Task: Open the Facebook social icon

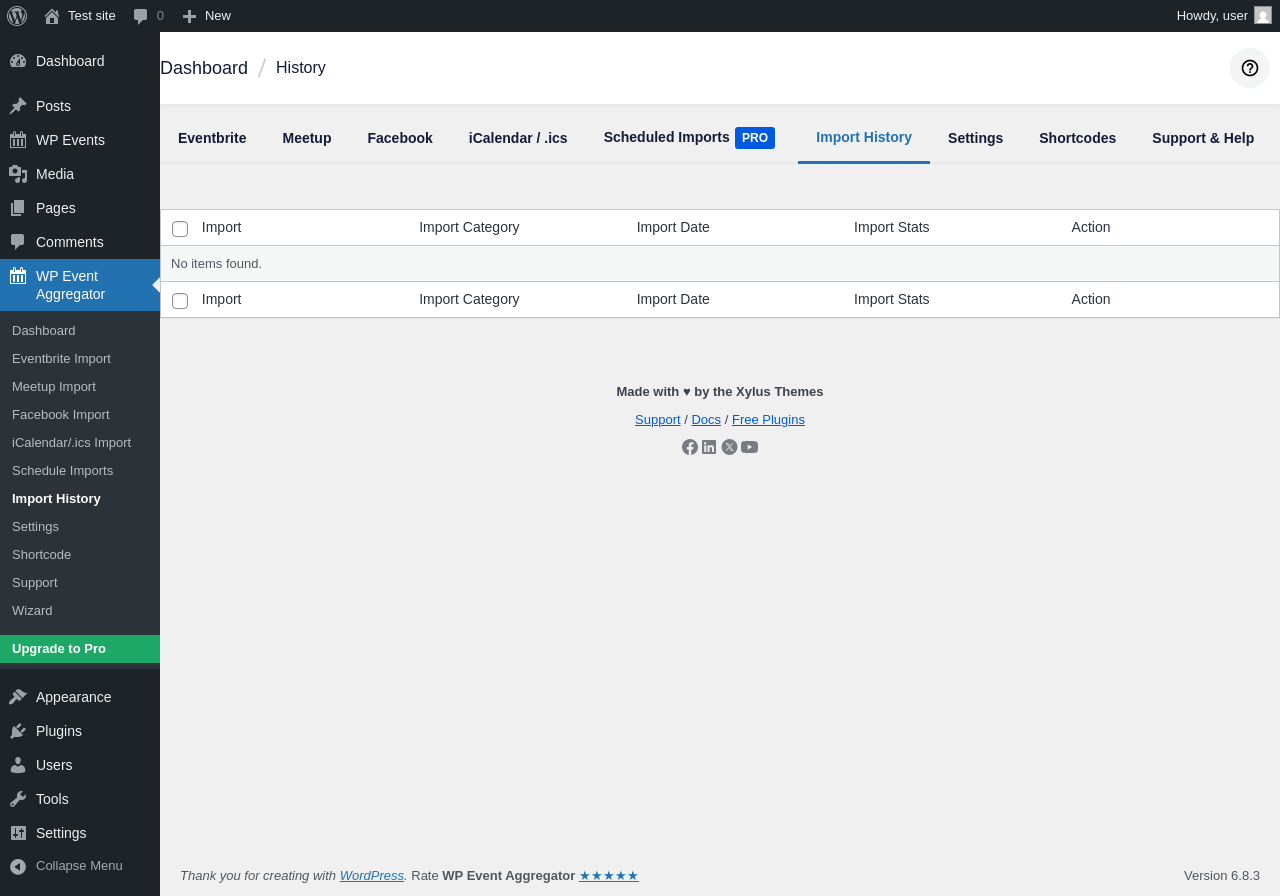Action: 690,447
